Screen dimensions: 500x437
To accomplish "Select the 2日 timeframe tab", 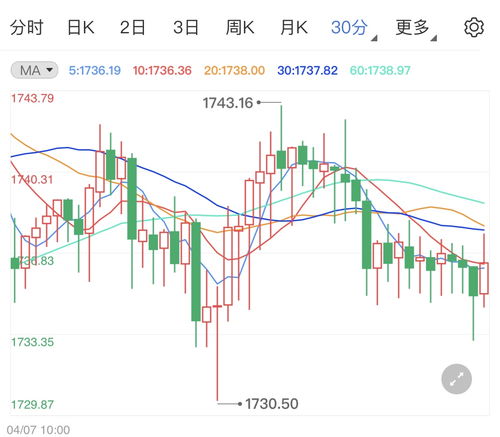I will pos(133,27).
